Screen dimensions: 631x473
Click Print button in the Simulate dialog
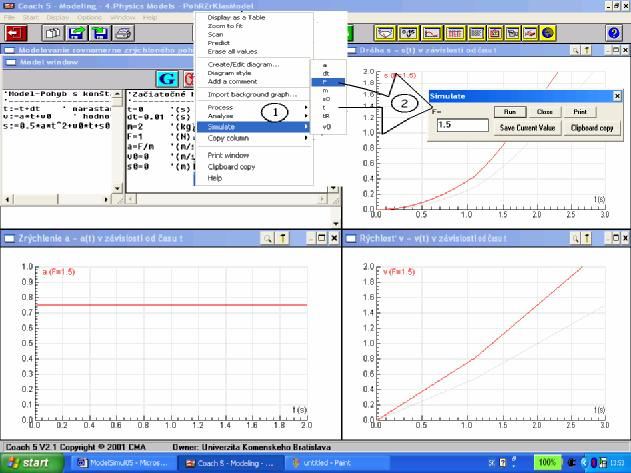pos(579,112)
